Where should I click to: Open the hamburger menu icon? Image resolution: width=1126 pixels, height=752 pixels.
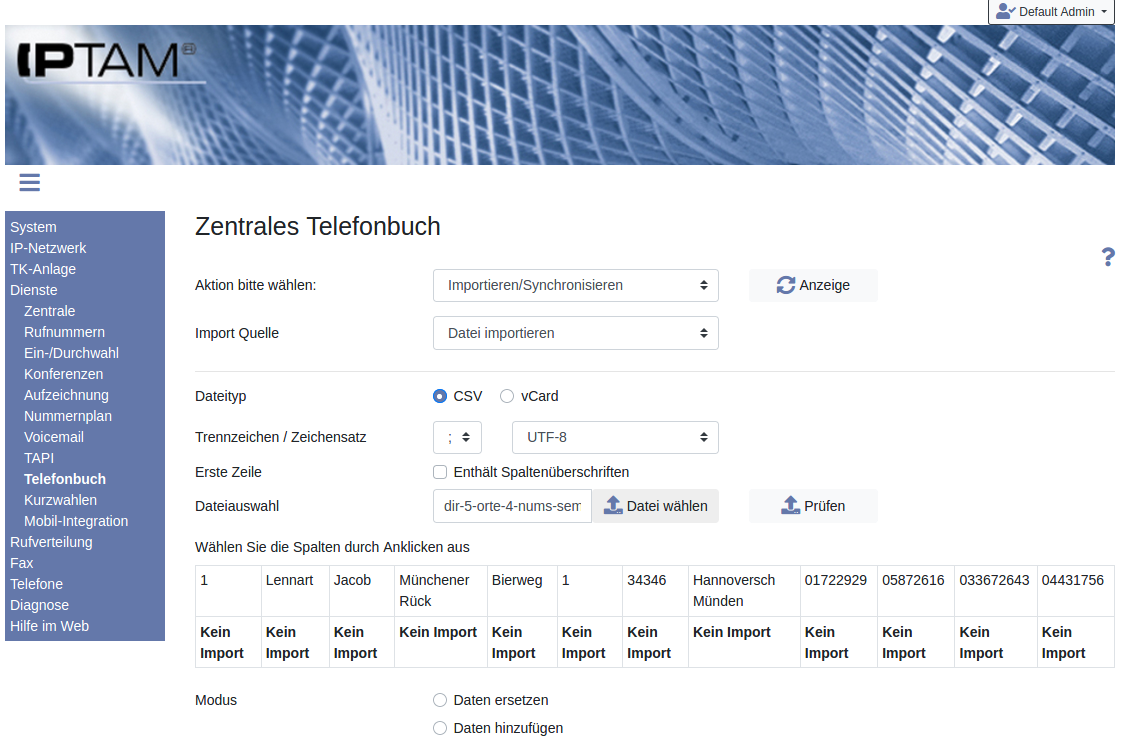[x=29, y=182]
